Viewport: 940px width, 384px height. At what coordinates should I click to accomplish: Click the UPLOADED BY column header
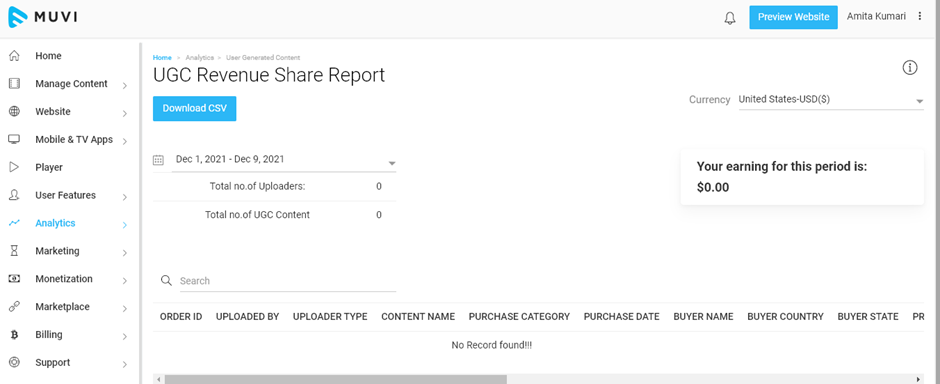(248, 316)
